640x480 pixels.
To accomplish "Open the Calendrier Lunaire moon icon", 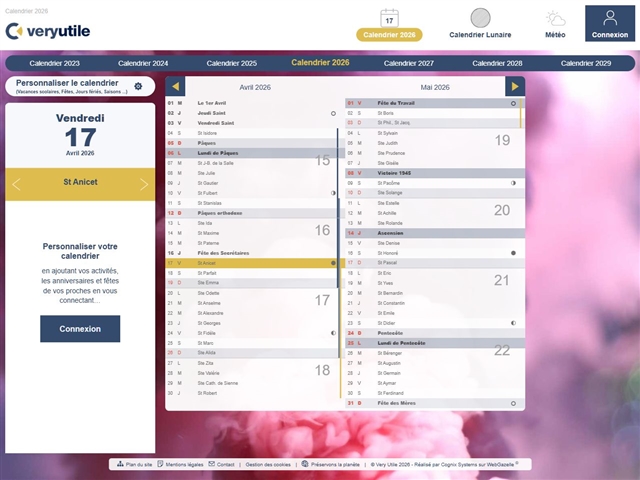I will 480,18.
